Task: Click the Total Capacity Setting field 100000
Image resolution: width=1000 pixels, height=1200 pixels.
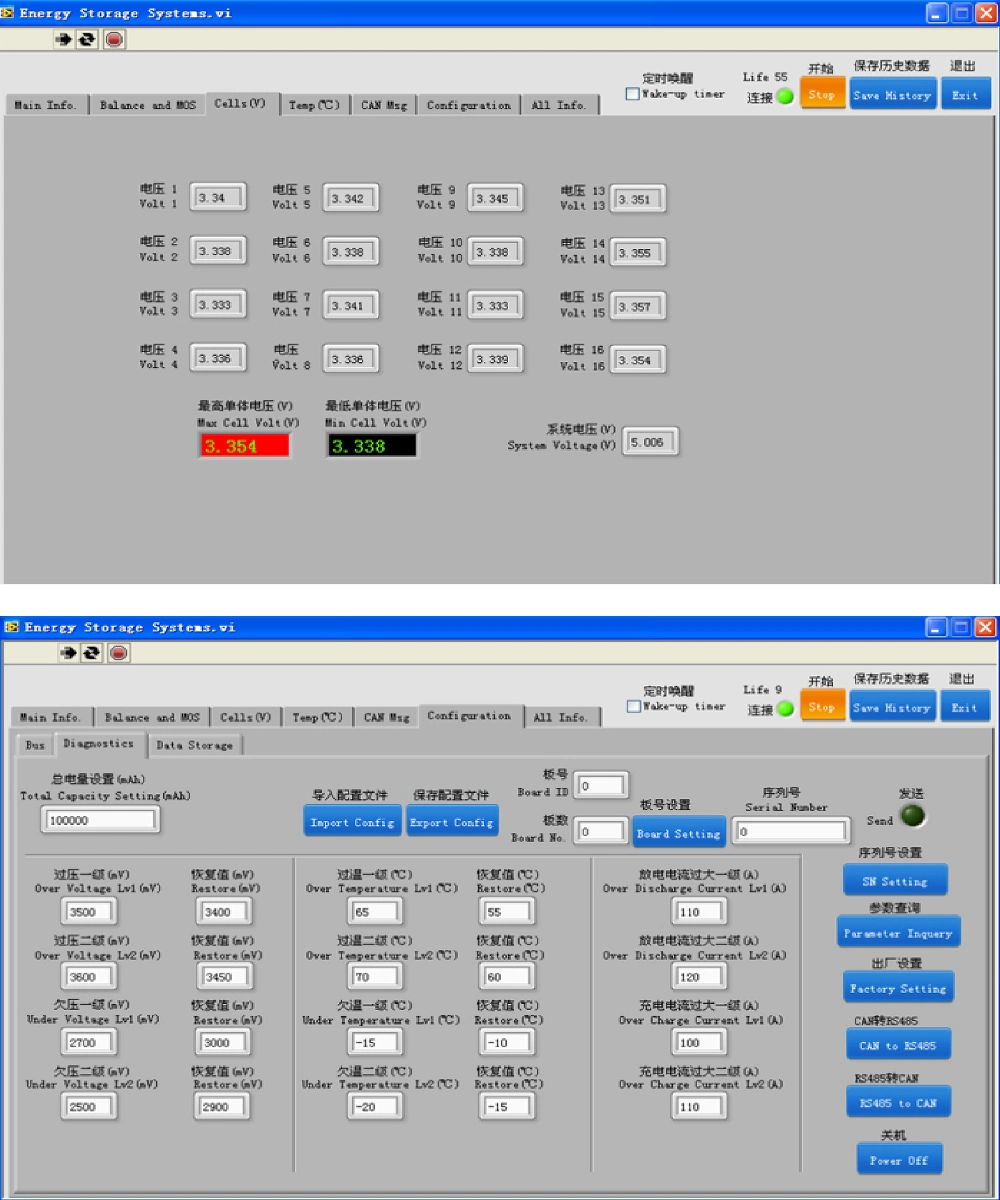Action: coord(99,820)
